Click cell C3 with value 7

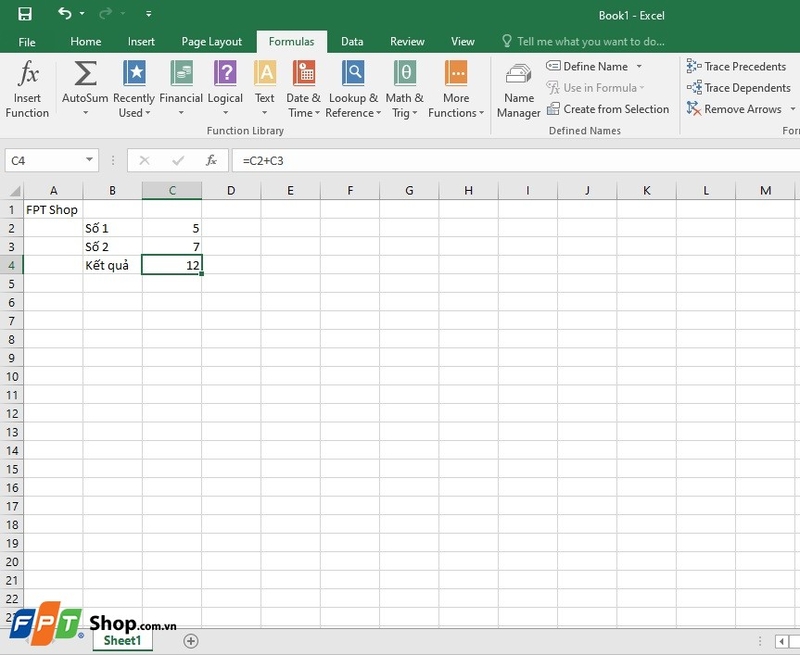[172, 247]
